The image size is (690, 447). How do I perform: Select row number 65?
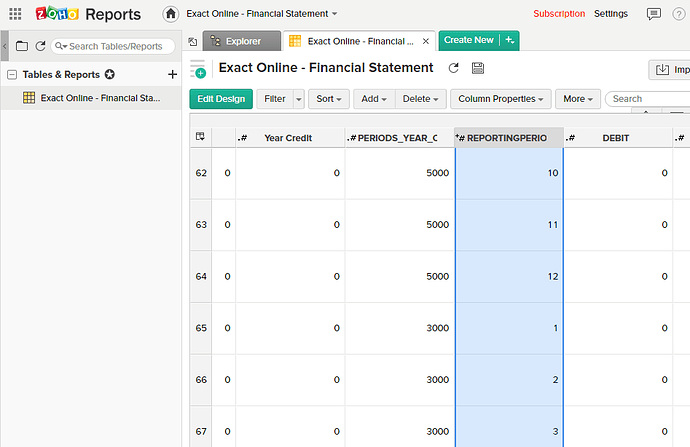201,328
